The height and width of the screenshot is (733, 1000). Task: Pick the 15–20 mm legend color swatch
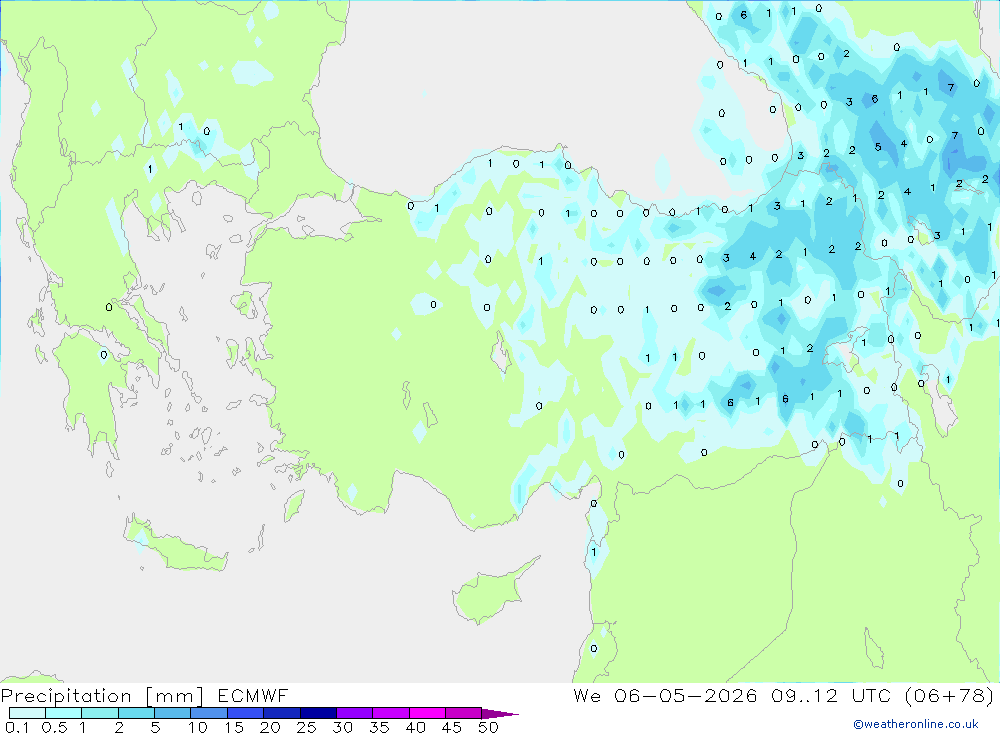(246, 713)
